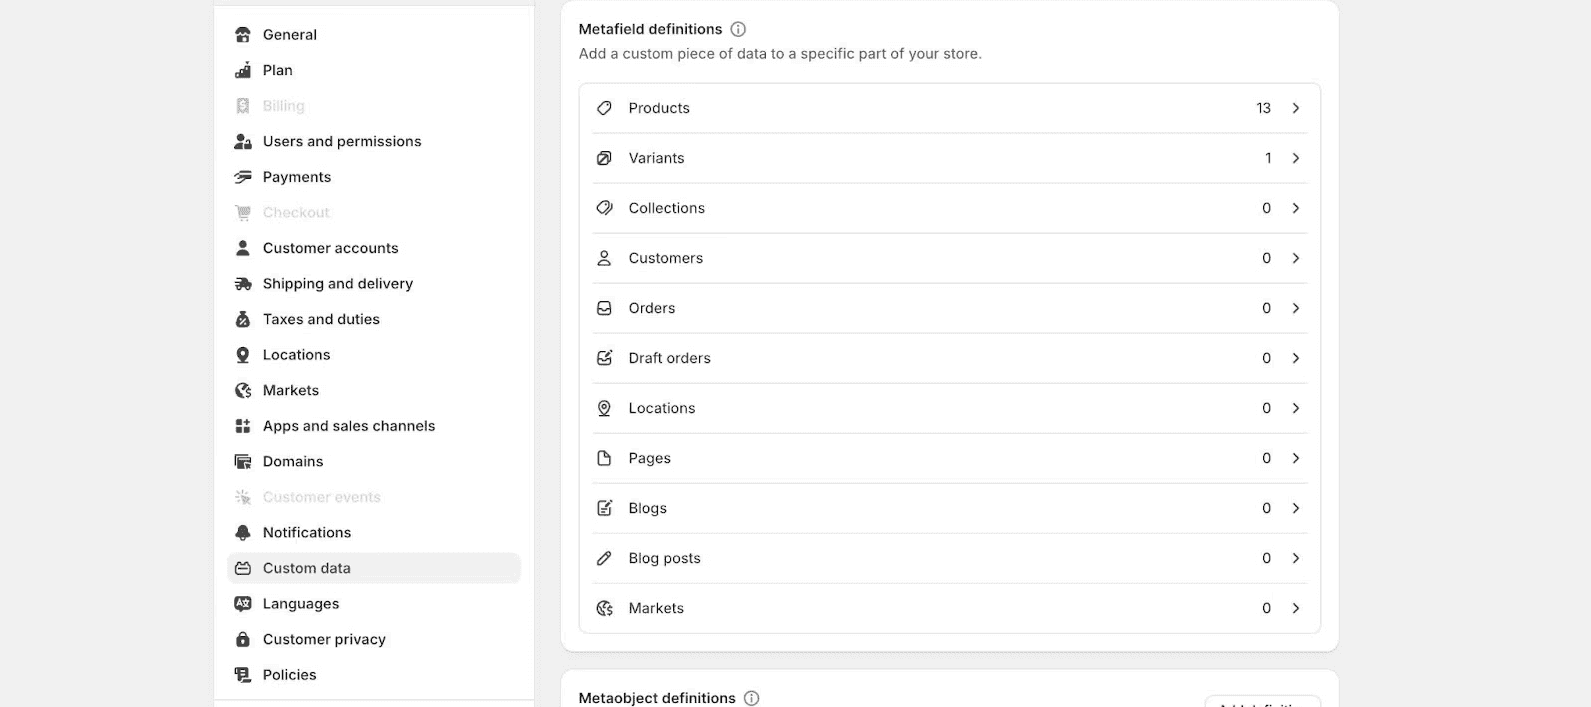Open Shipping and delivery settings

[x=374, y=284]
